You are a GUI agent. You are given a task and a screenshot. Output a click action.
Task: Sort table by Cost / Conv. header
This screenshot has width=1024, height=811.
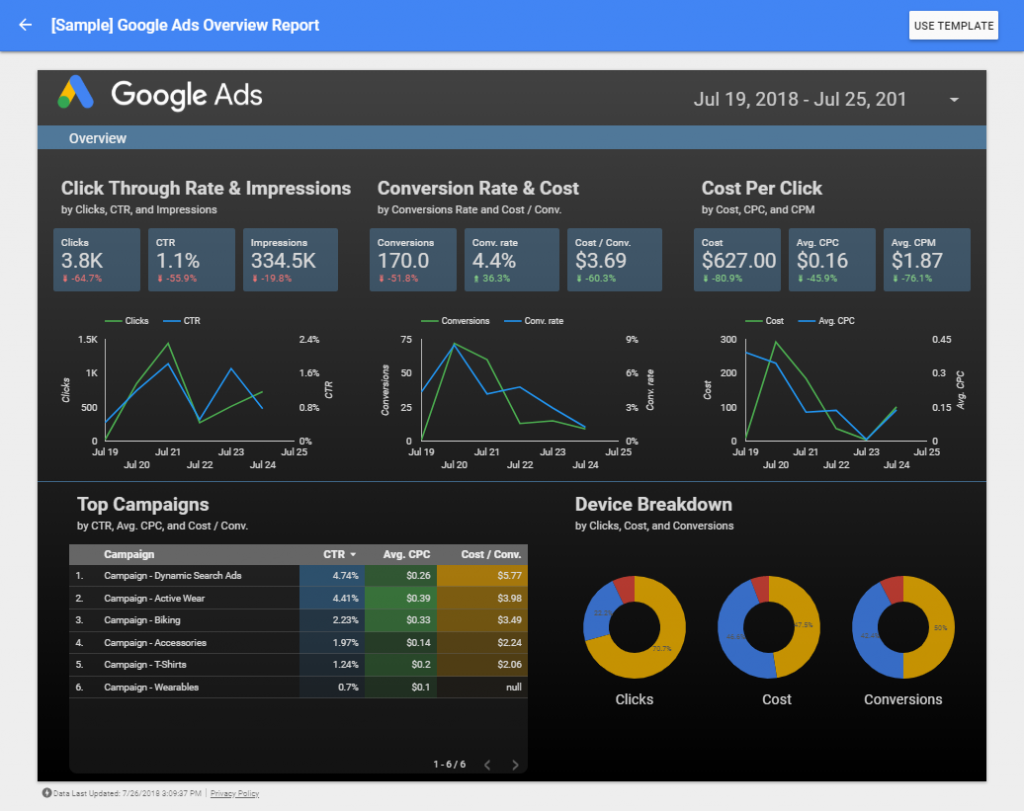coord(490,554)
